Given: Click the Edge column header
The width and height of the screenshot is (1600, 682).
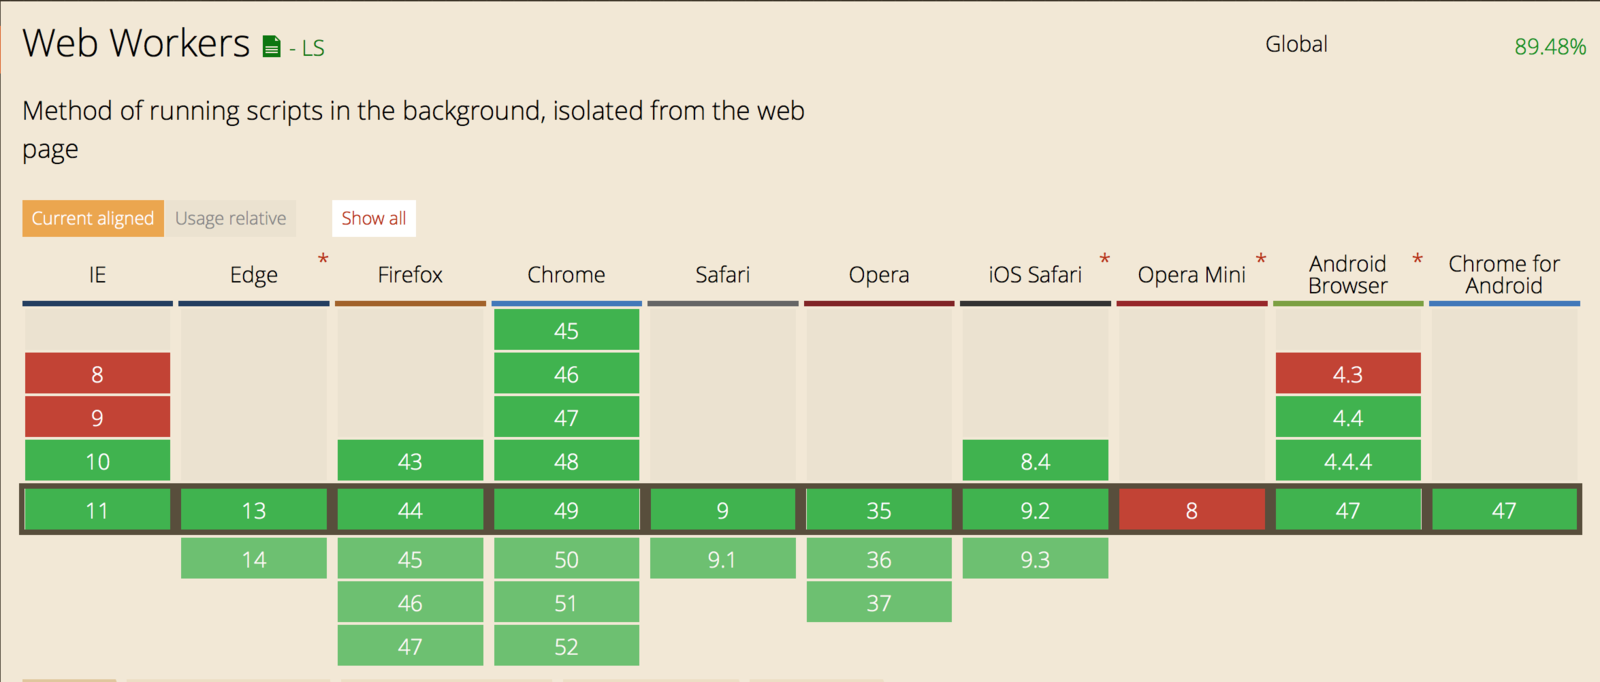Looking at the screenshot, I should click(254, 275).
